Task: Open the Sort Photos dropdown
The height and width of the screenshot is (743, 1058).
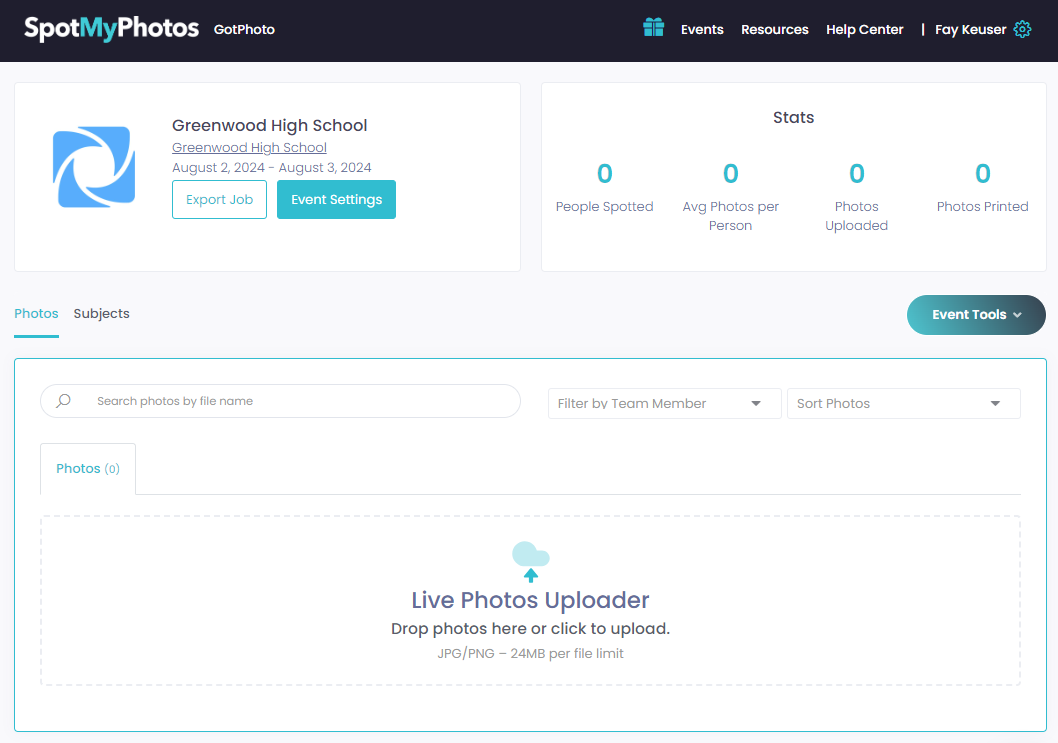Action: 903,404
